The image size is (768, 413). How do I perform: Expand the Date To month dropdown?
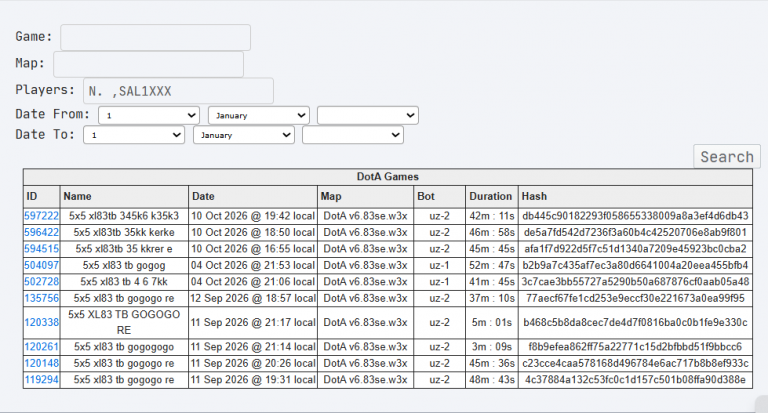(244, 135)
